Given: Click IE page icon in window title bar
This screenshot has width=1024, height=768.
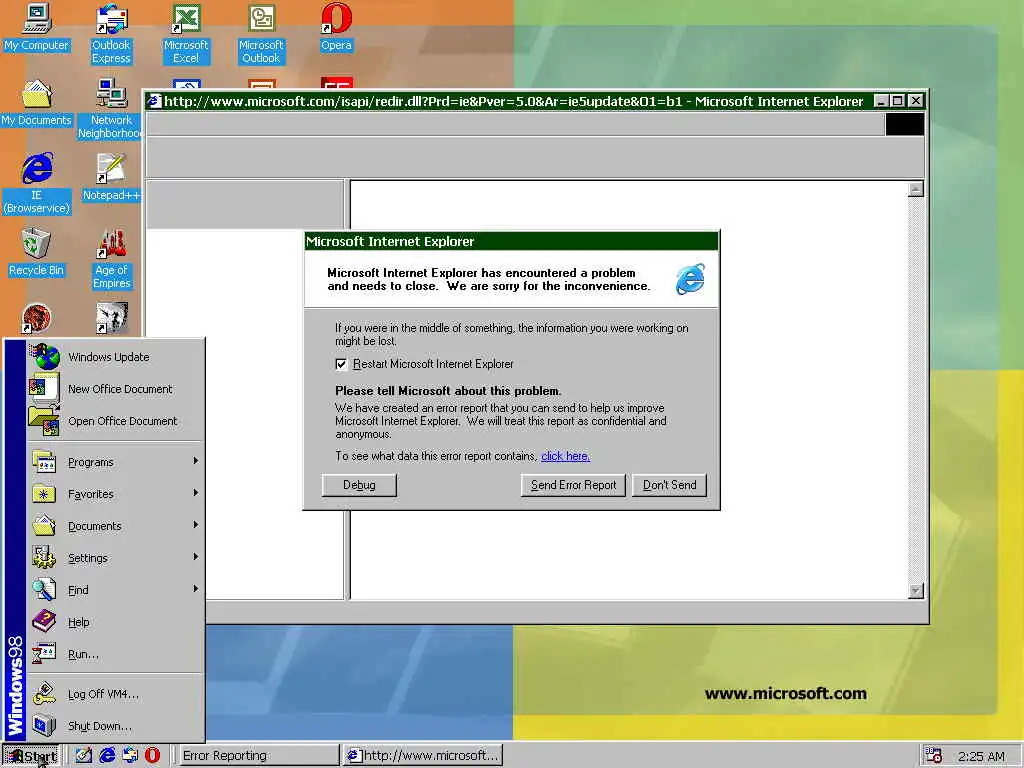Looking at the screenshot, I should 154,101.
